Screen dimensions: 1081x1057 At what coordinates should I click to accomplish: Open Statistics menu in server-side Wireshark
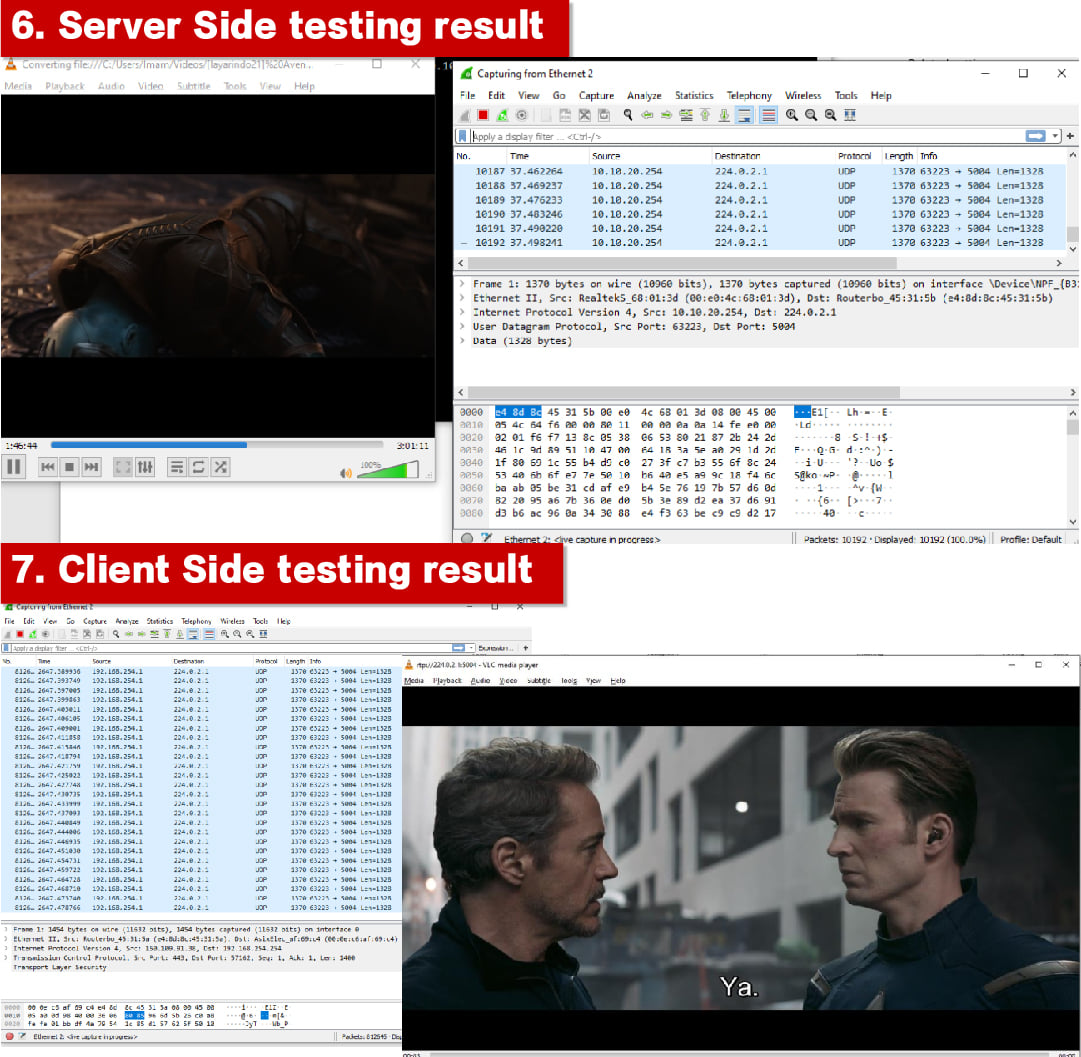pyautogui.click(x=694, y=96)
